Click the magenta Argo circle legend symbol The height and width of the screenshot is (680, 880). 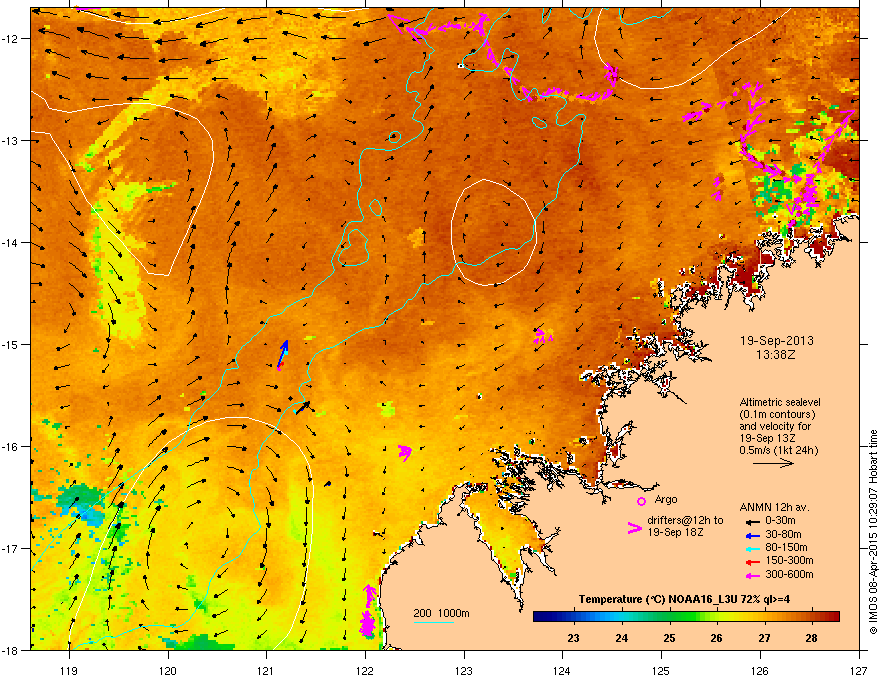(x=641, y=501)
